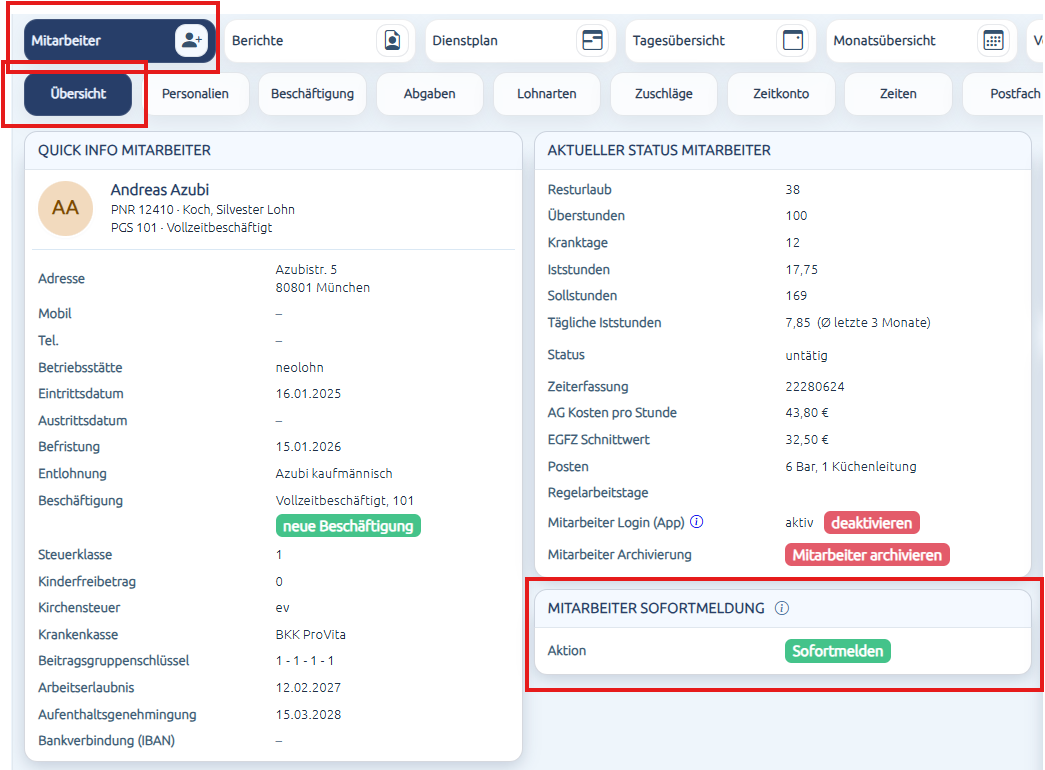Viewport: 1045px width, 770px height.
Task: Click the Mitarbeiter archivieren button
Action: coord(867,555)
